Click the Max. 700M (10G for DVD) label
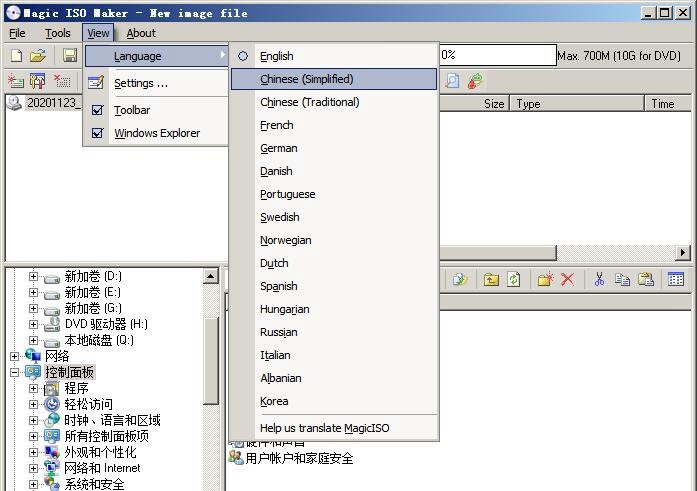This screenshot has width=697, height=491. [x=619, y=56]
